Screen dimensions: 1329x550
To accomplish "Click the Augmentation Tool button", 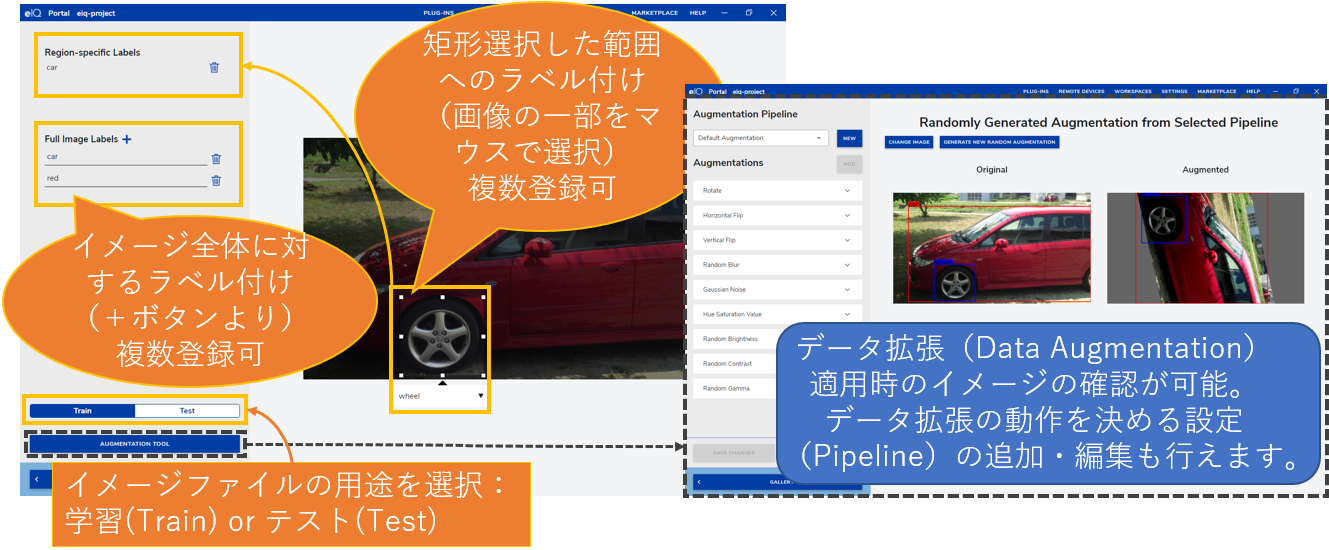I will coord(134,444).
